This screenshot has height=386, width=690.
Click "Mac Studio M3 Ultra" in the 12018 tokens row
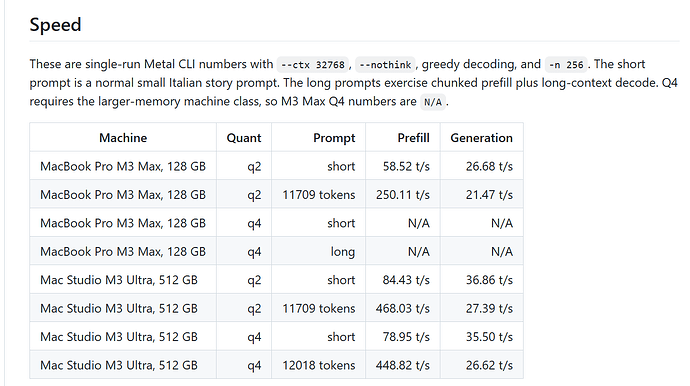point(96,365)
